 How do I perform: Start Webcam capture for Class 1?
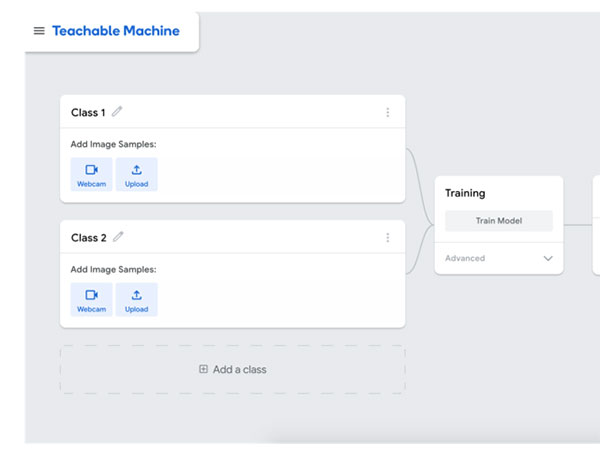(x=92, y=174)
